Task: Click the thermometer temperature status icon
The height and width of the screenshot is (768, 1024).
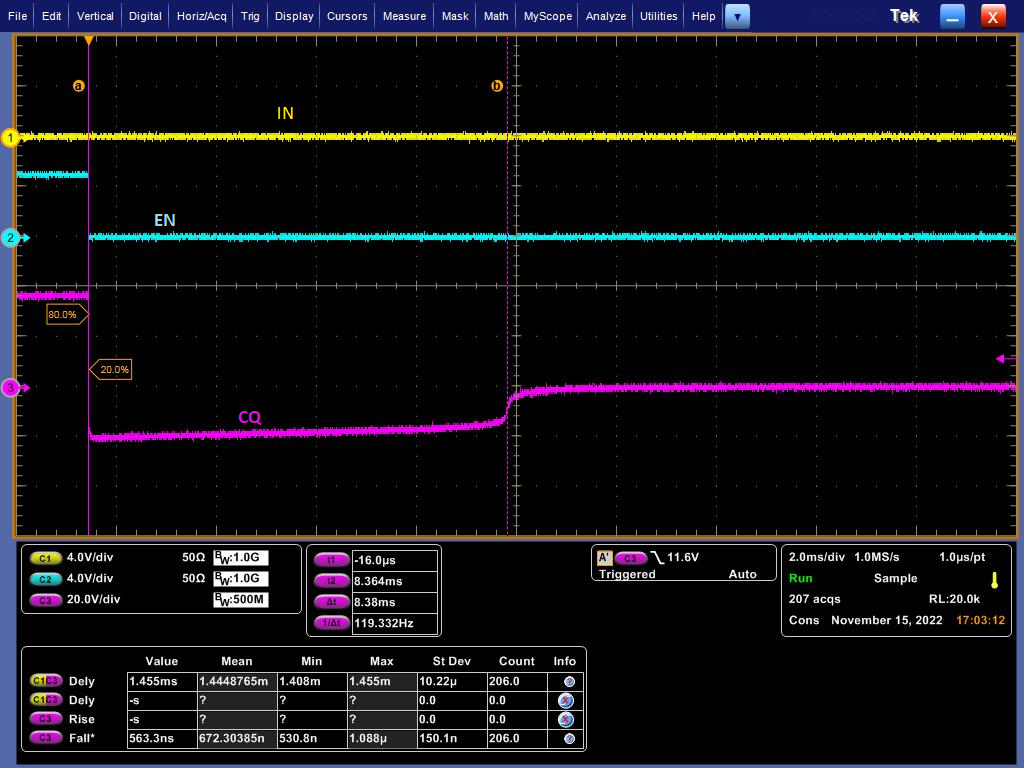Action: click(993, 580)
